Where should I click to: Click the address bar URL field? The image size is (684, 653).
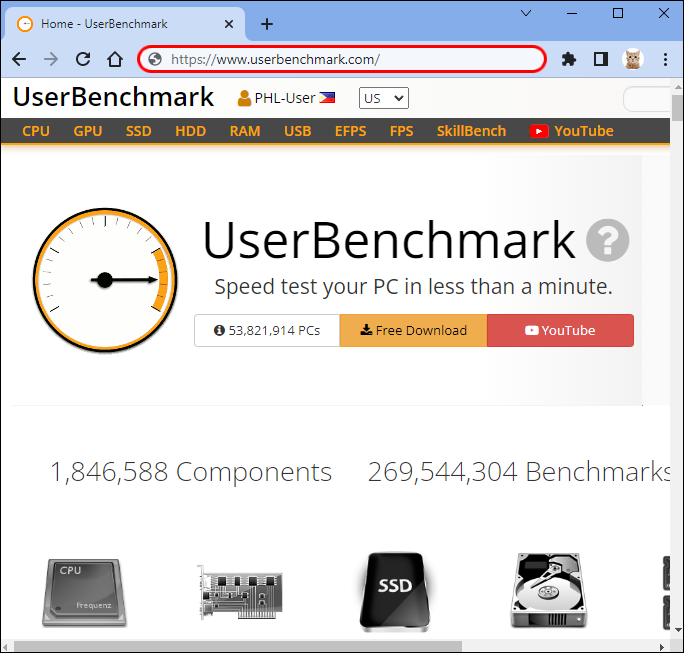tap(342, 59)
